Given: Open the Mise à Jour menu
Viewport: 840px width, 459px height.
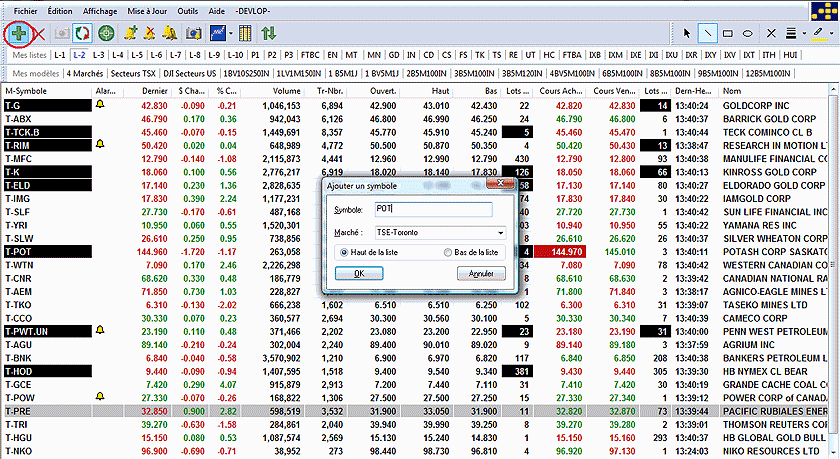Looking at the screenshot, I should click(x=147, y=11).
